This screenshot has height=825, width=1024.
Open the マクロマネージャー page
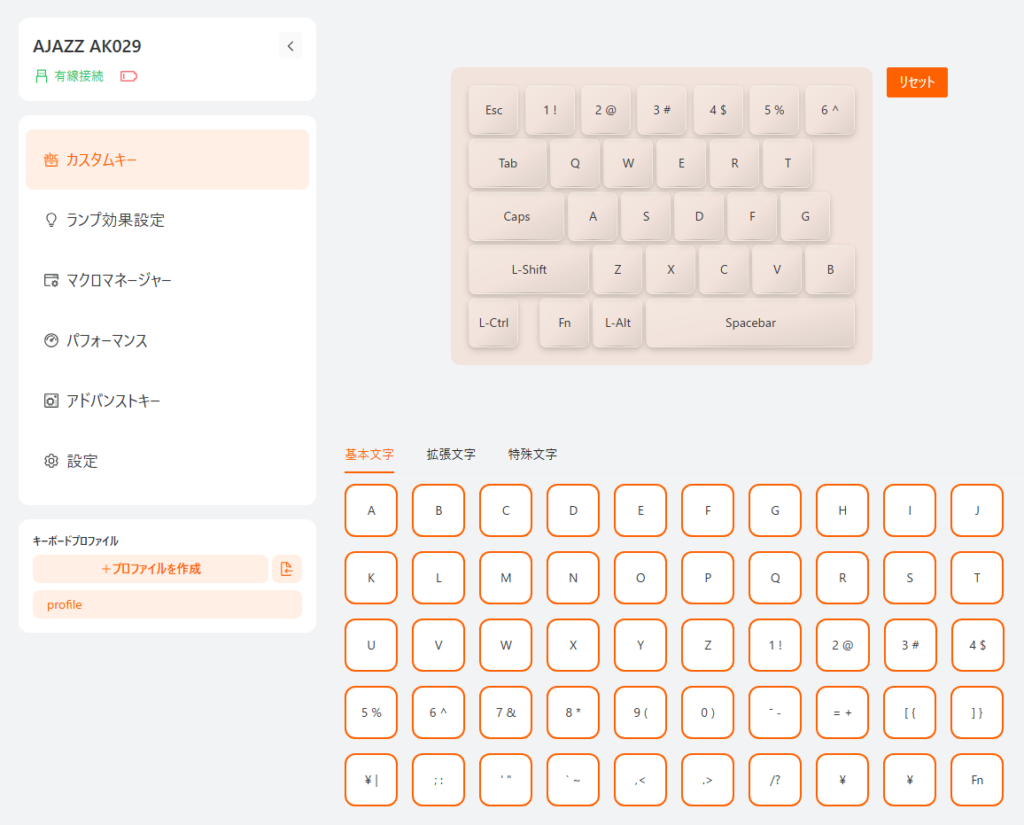coord(167,280)
